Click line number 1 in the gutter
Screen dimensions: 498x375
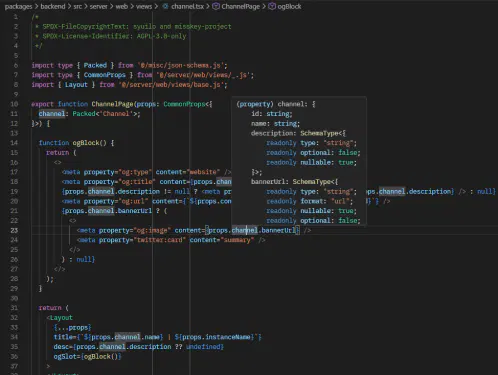click(16, 17)
